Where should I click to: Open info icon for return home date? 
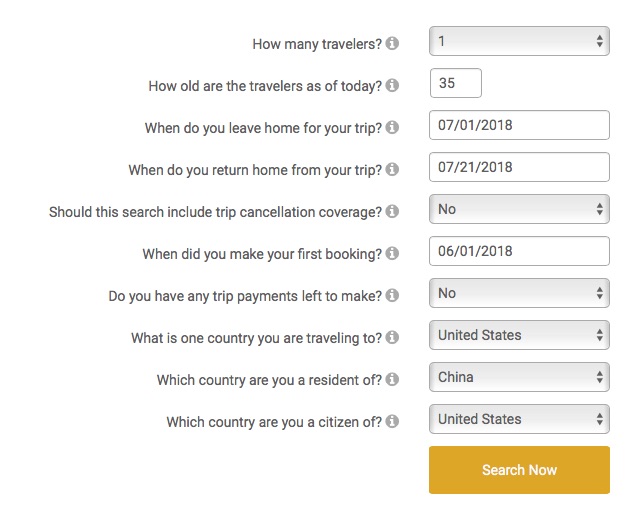pos(392,169)
